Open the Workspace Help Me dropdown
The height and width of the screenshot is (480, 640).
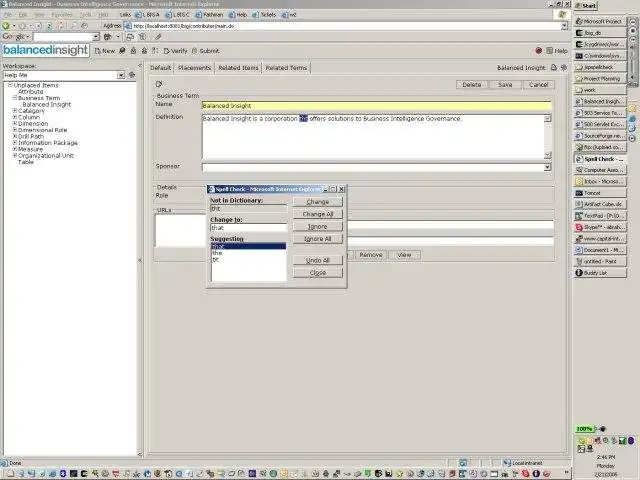(121, 75)
